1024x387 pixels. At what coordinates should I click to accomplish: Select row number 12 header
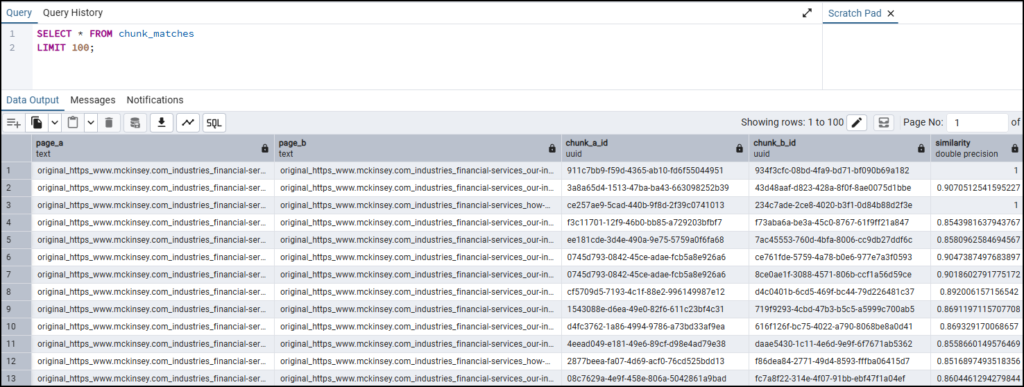click(x=16, y=361)
